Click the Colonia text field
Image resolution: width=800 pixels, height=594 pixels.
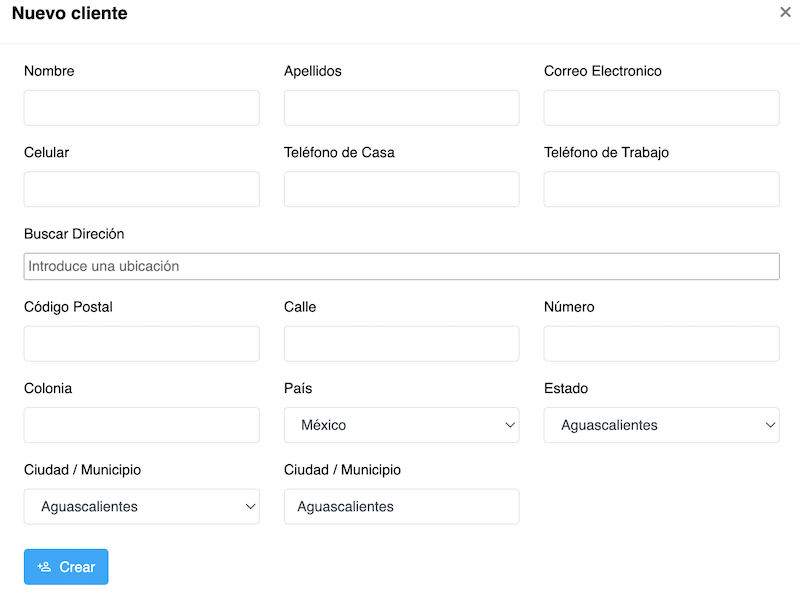[141, 425]
